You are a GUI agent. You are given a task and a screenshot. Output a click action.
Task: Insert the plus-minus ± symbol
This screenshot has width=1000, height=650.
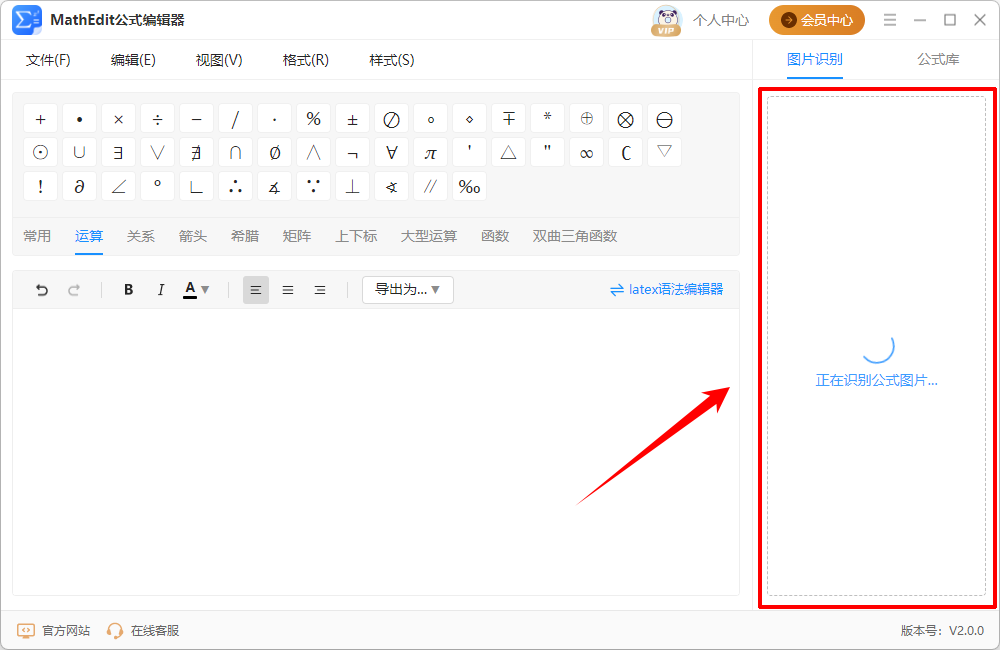pos(352,119)
